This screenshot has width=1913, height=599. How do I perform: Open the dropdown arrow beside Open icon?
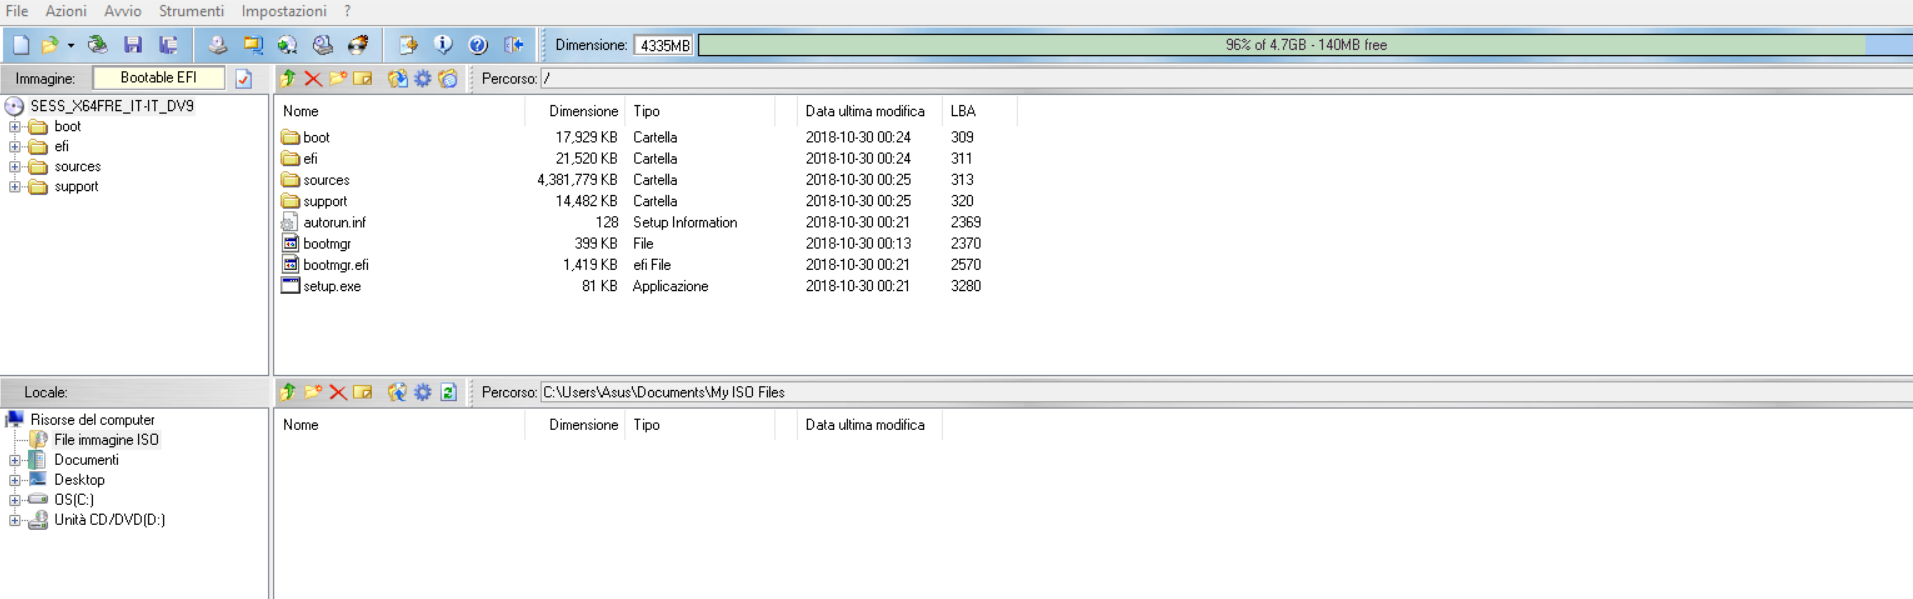tap(71, 45)
